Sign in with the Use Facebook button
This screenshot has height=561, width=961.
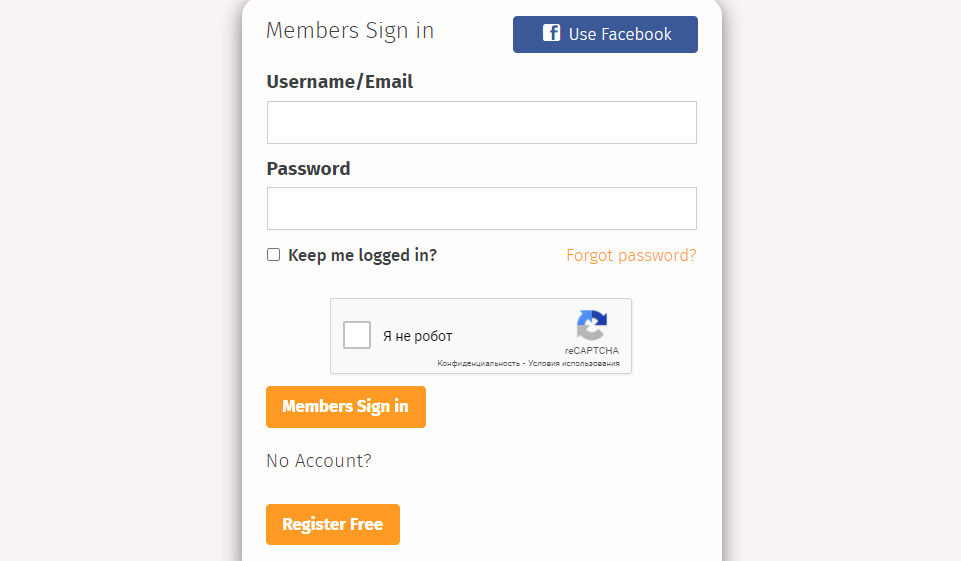[x=605, y=34]
